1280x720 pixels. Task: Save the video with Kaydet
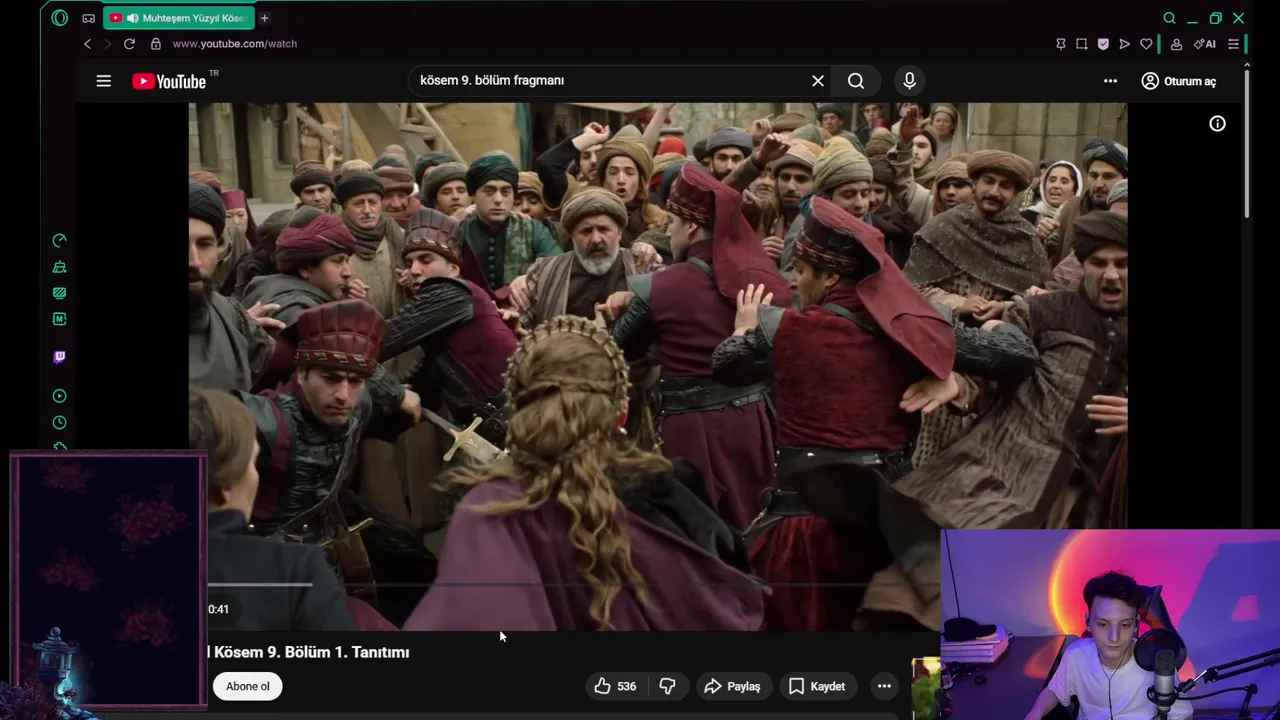click(817, 686)
